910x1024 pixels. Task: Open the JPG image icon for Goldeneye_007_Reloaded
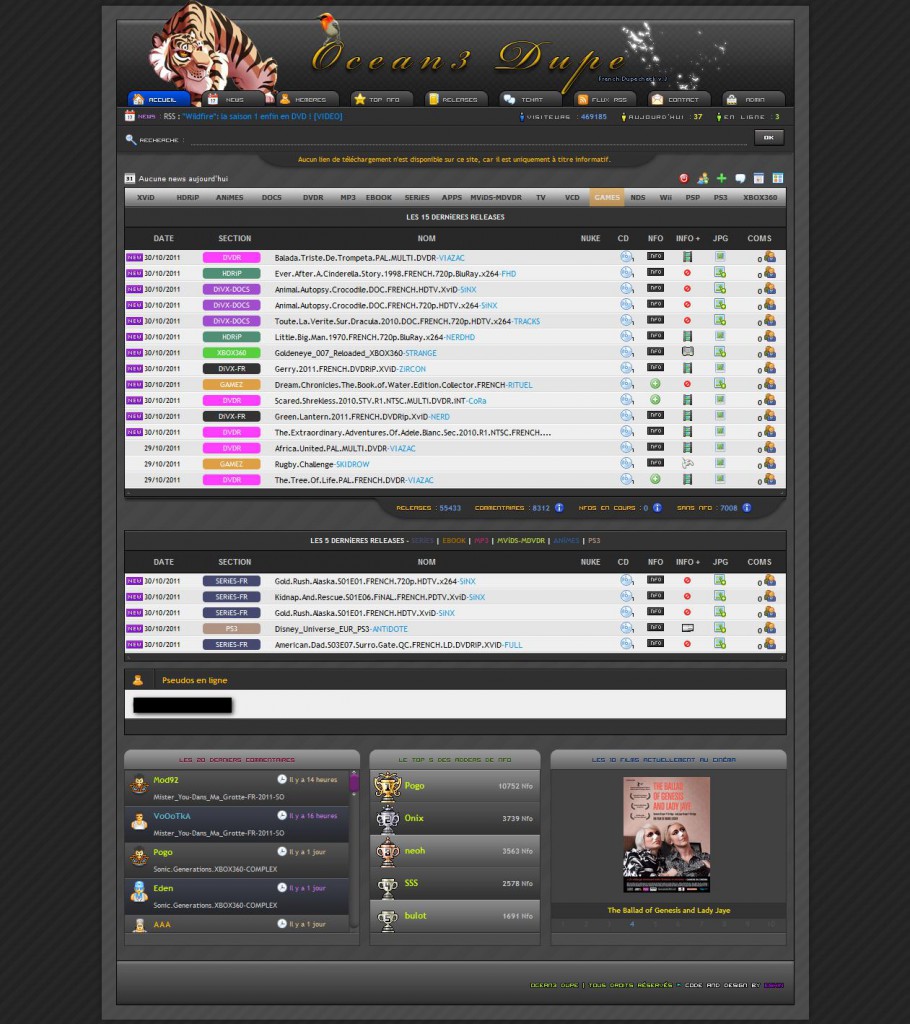click(720, 352)
